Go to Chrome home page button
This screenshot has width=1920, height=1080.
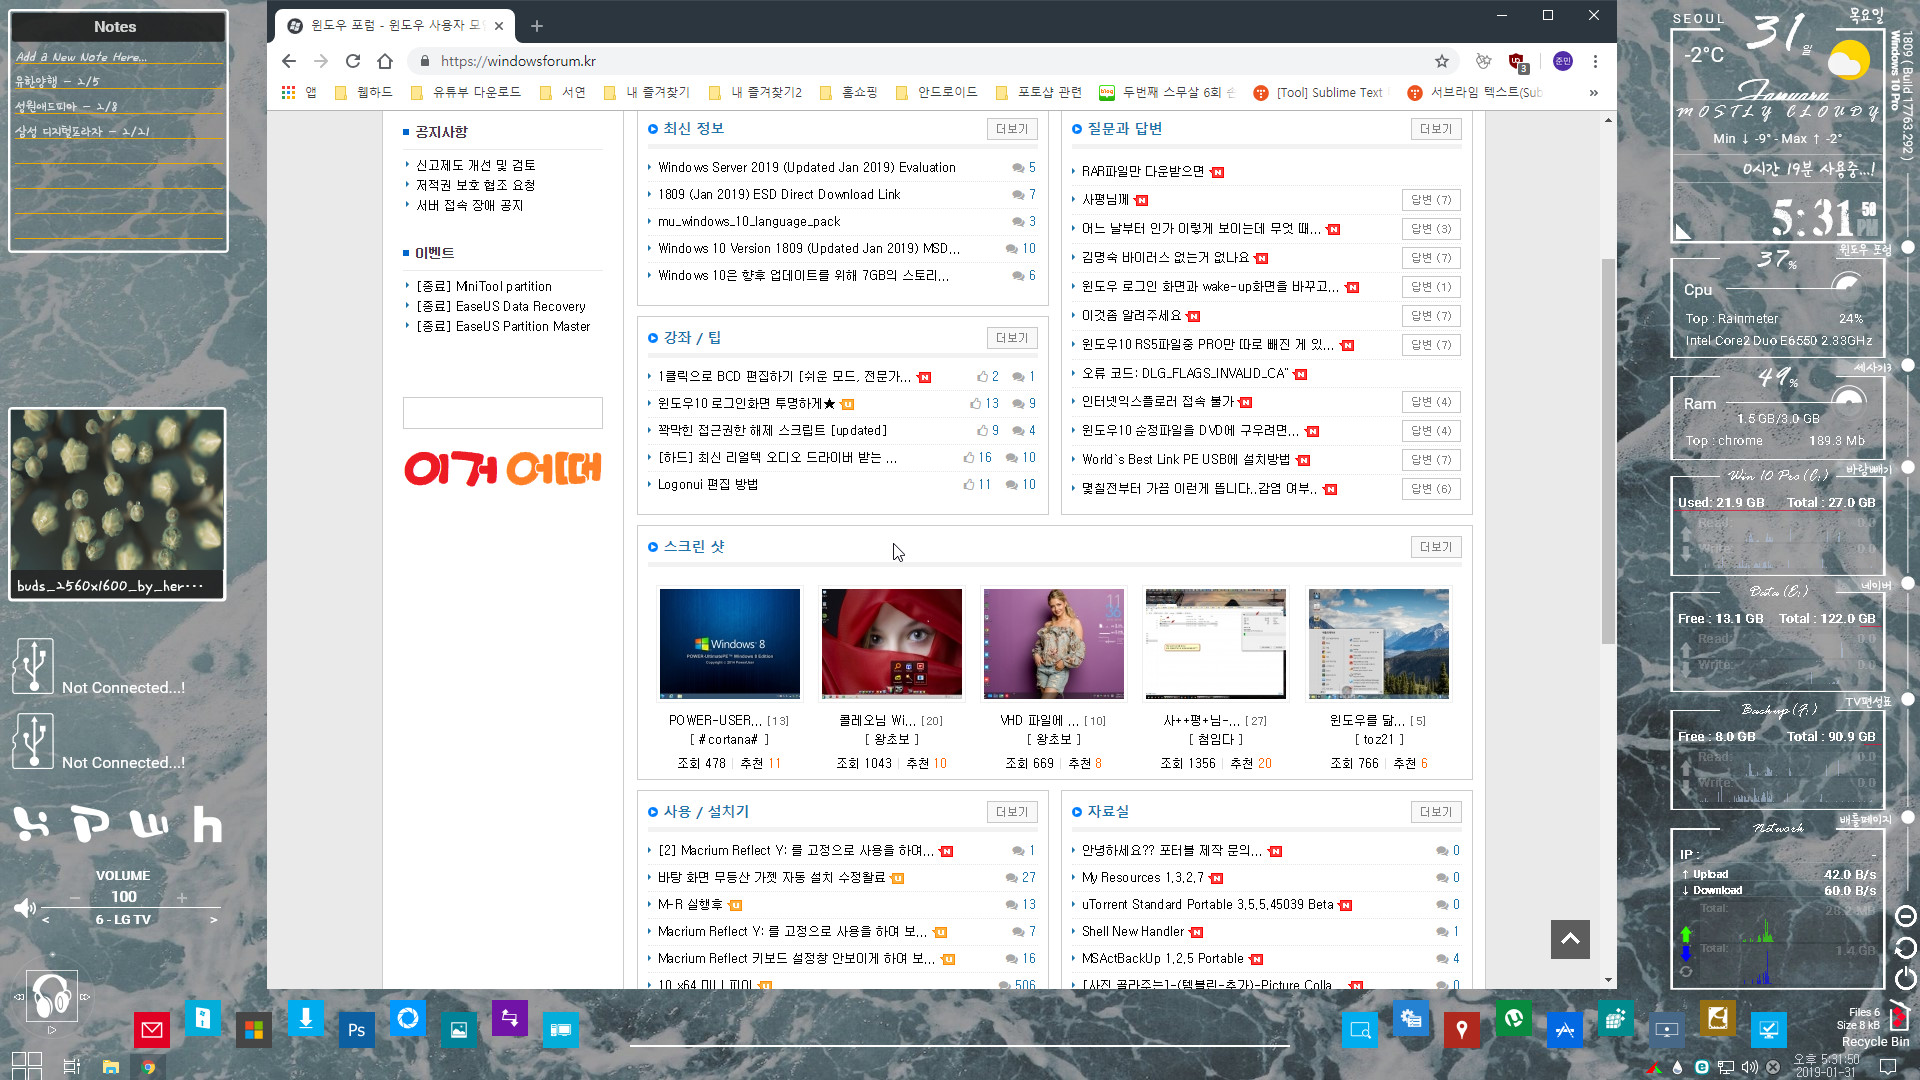click(385, 61)
